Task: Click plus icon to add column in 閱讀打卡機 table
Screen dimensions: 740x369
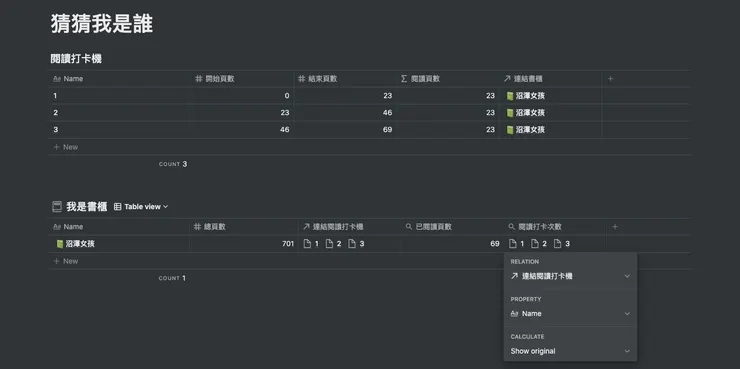Action: tap(610, 79)
